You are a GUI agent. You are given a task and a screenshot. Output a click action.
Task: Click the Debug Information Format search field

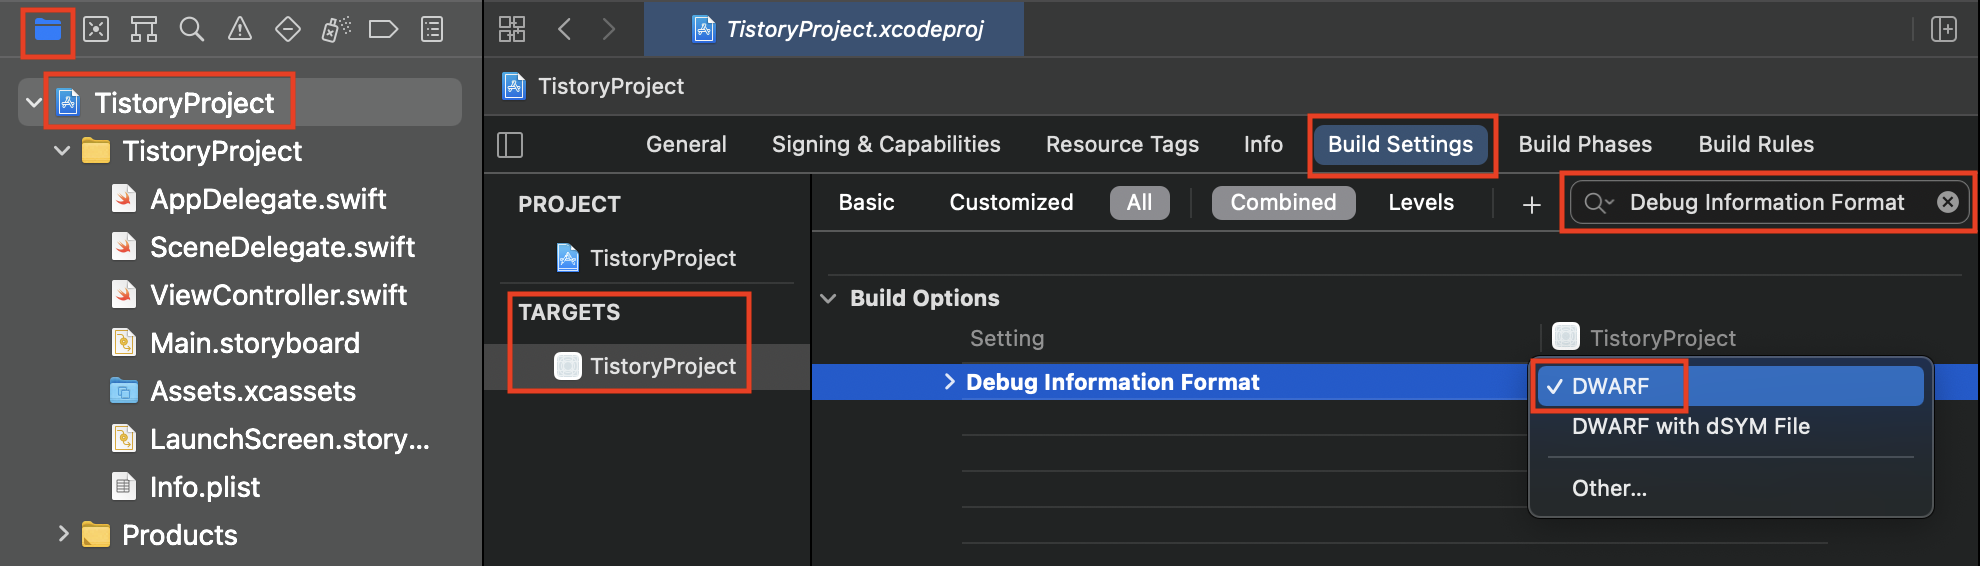click(x=1766, y=203)
